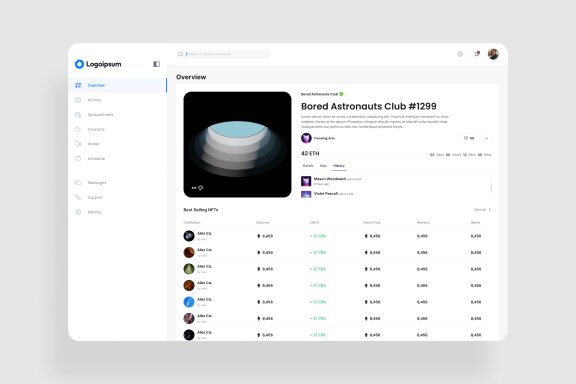The height and width of the screenshot is (384, 576).
Task: Click the Owners column header
Action: [x=423, y=223]
